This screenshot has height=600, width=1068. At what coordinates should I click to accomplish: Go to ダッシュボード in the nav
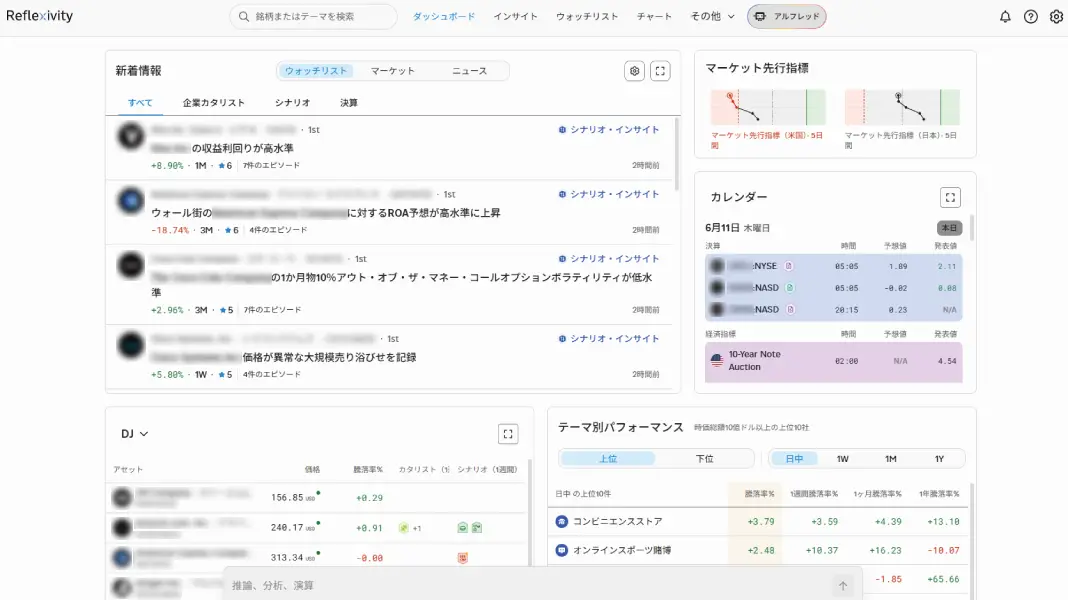click(x=443, y=16)
